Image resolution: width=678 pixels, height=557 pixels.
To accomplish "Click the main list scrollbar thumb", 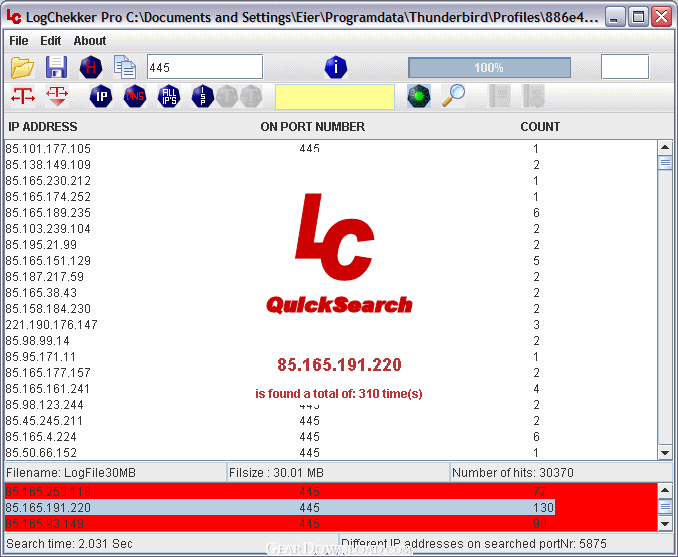I will (665, 163).
